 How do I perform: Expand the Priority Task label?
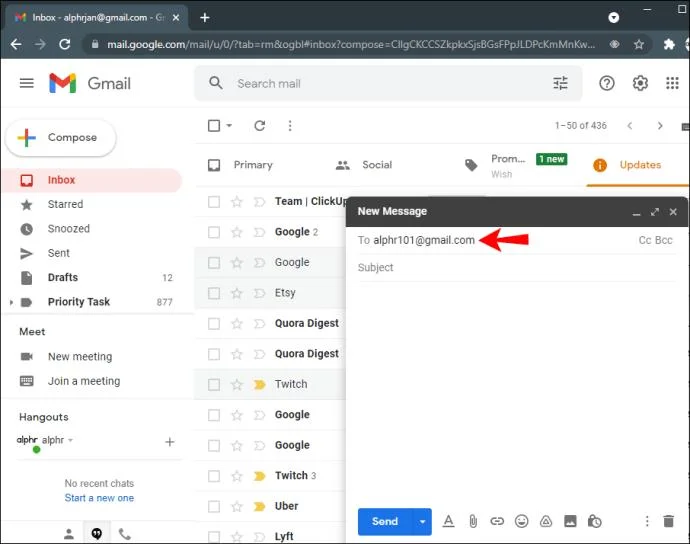(x=11, y=302)
